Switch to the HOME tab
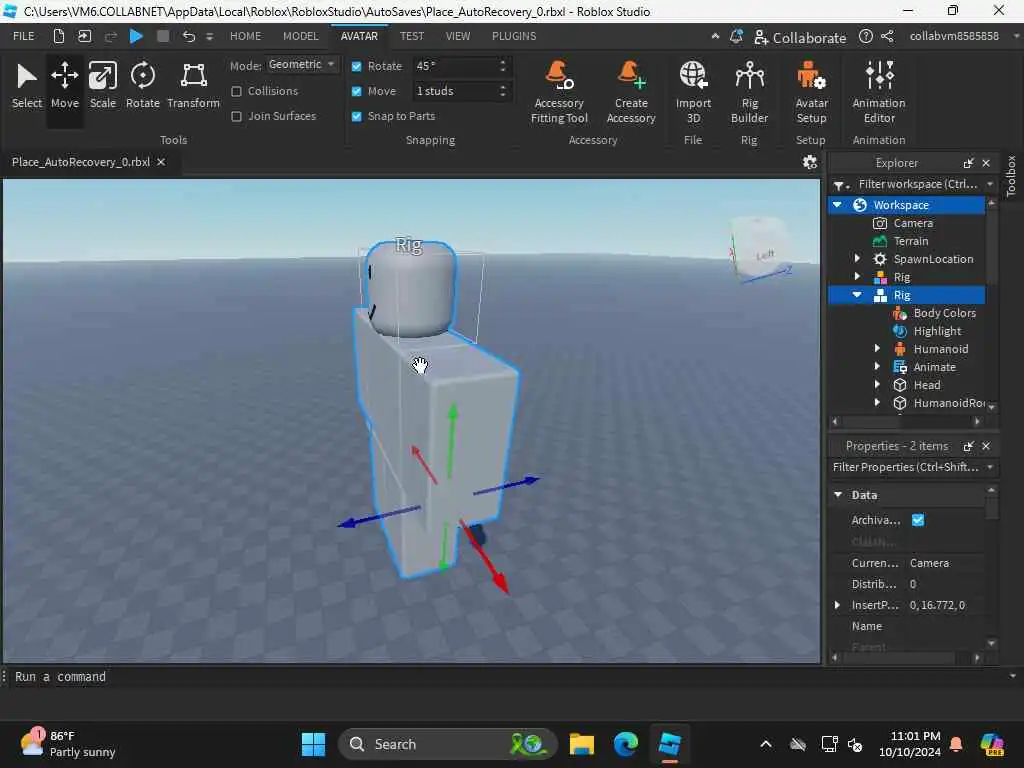 pyautogui.click(x=245, y=37)
